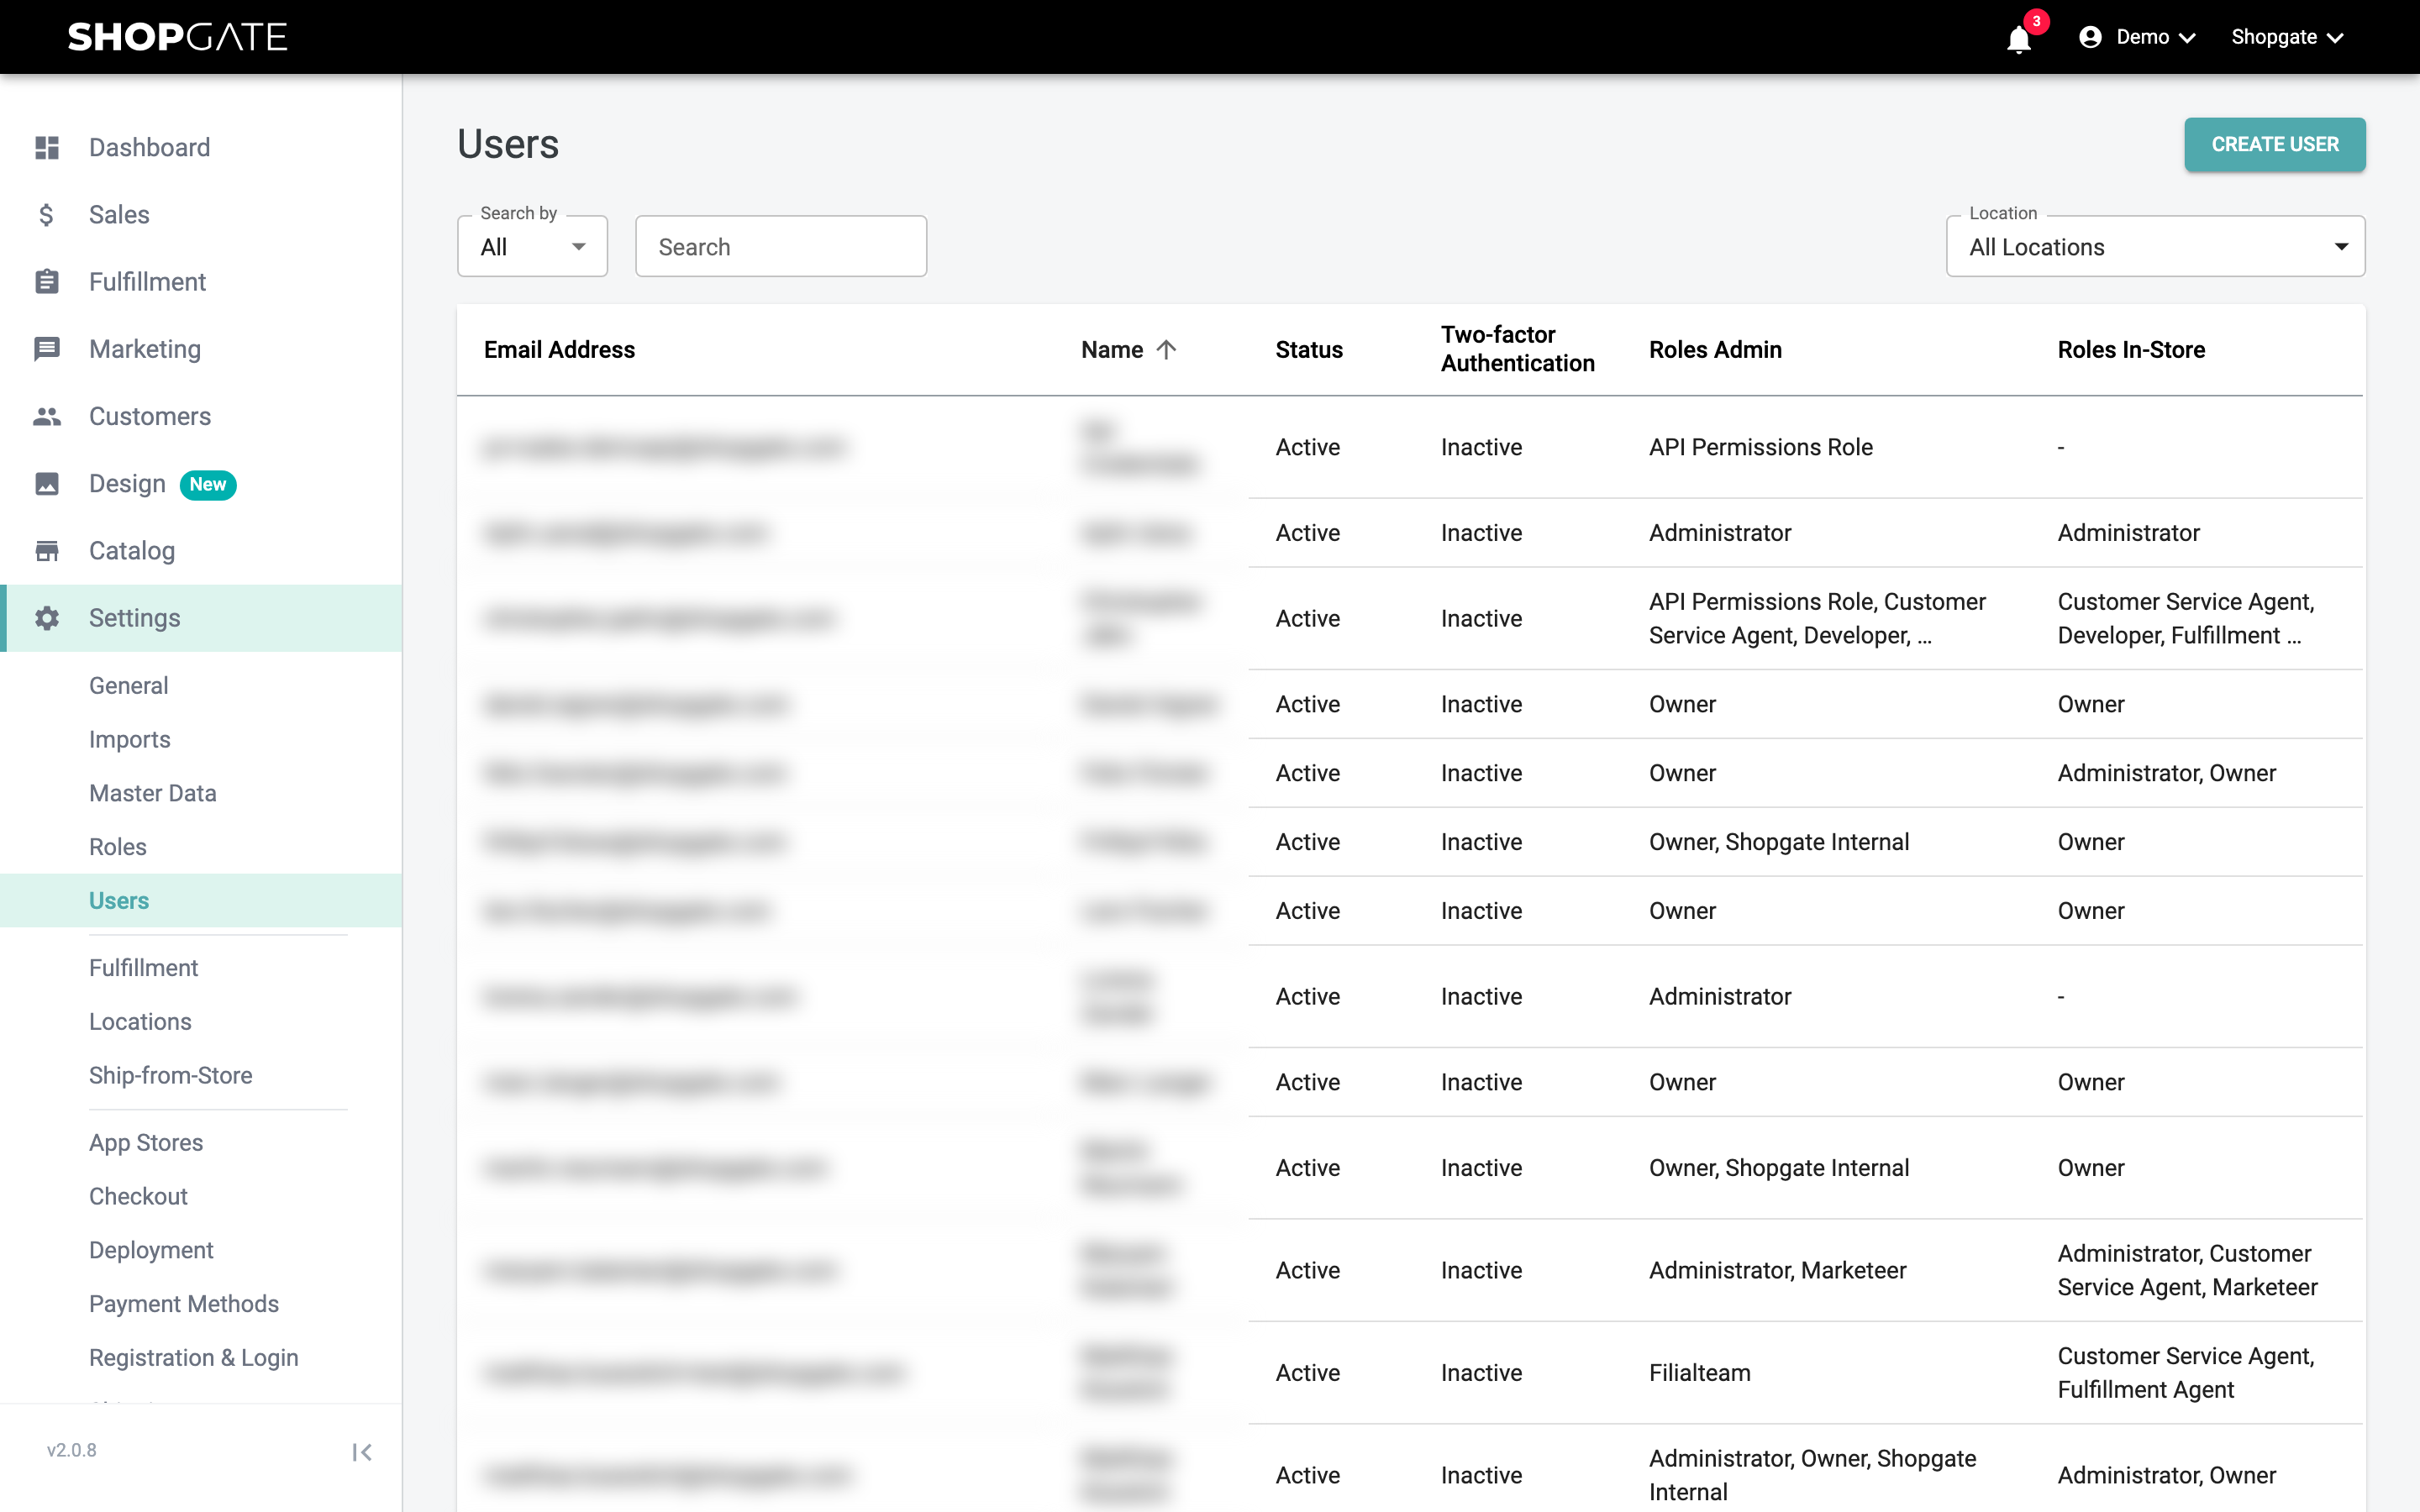Image resolution: width=2420 pixels, height=1512 pixels.
Task: Click the Demo user avatar icon
Action: (2090, 37)
